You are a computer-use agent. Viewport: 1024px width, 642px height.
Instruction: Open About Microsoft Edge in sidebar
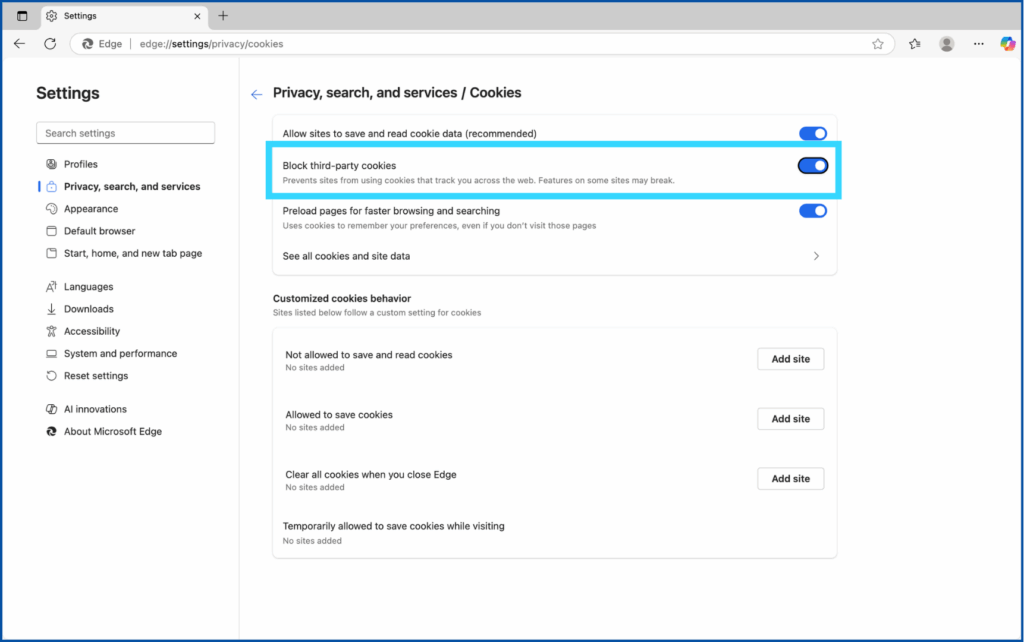click(x=112, y=432)
